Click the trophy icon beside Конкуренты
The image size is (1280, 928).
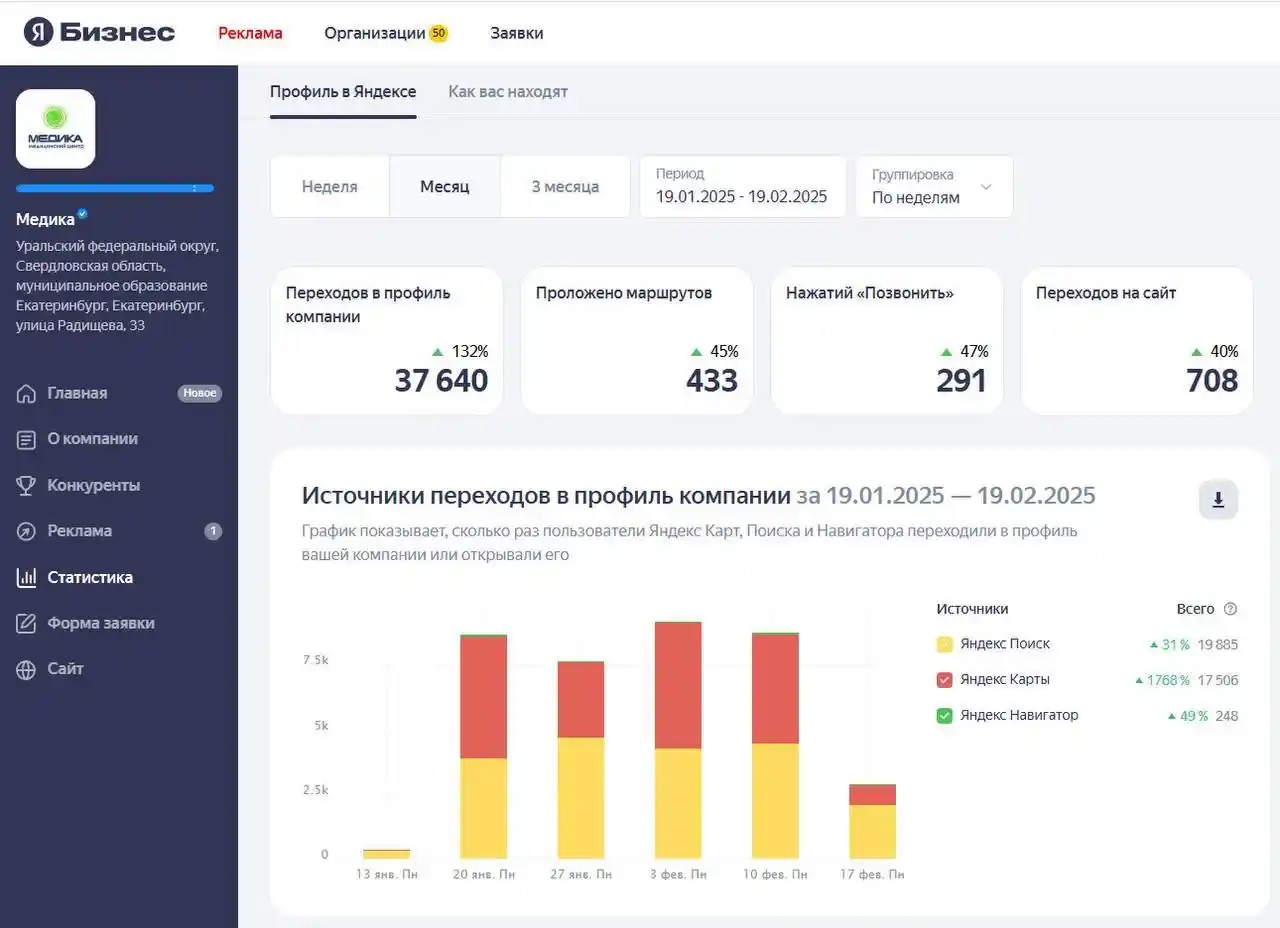26,485
